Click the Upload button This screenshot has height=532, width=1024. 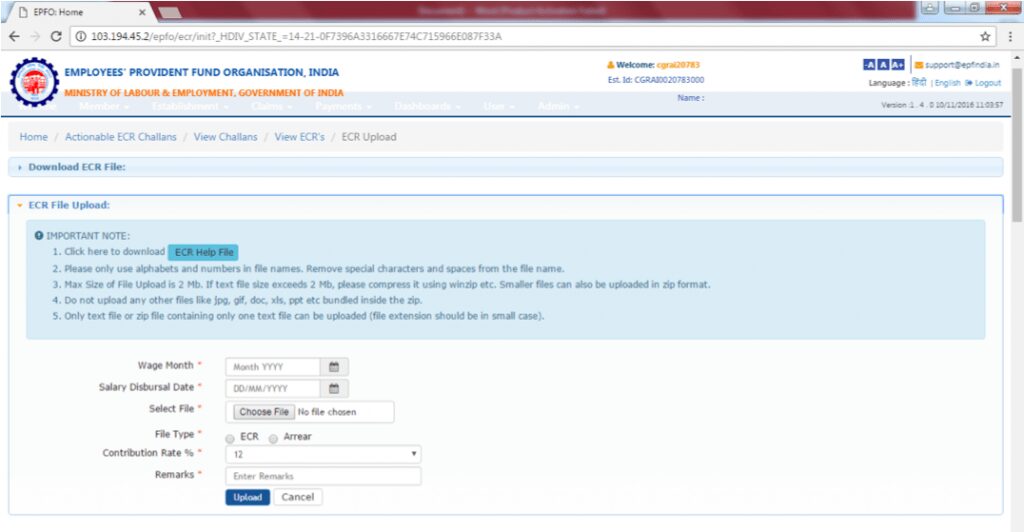coord(248,497)
